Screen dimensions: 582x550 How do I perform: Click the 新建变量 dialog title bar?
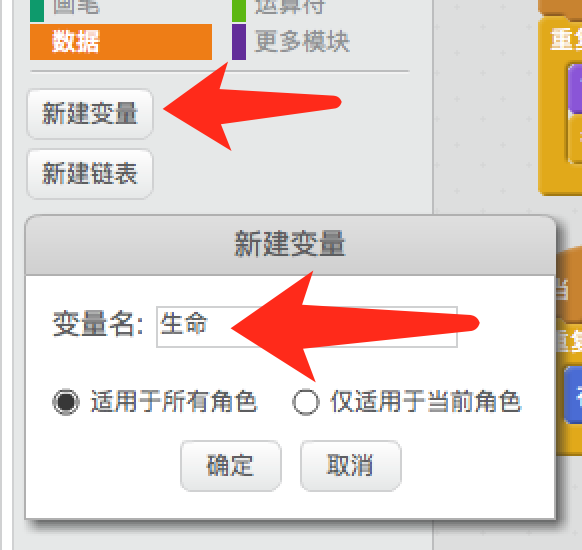pos(290,245)
